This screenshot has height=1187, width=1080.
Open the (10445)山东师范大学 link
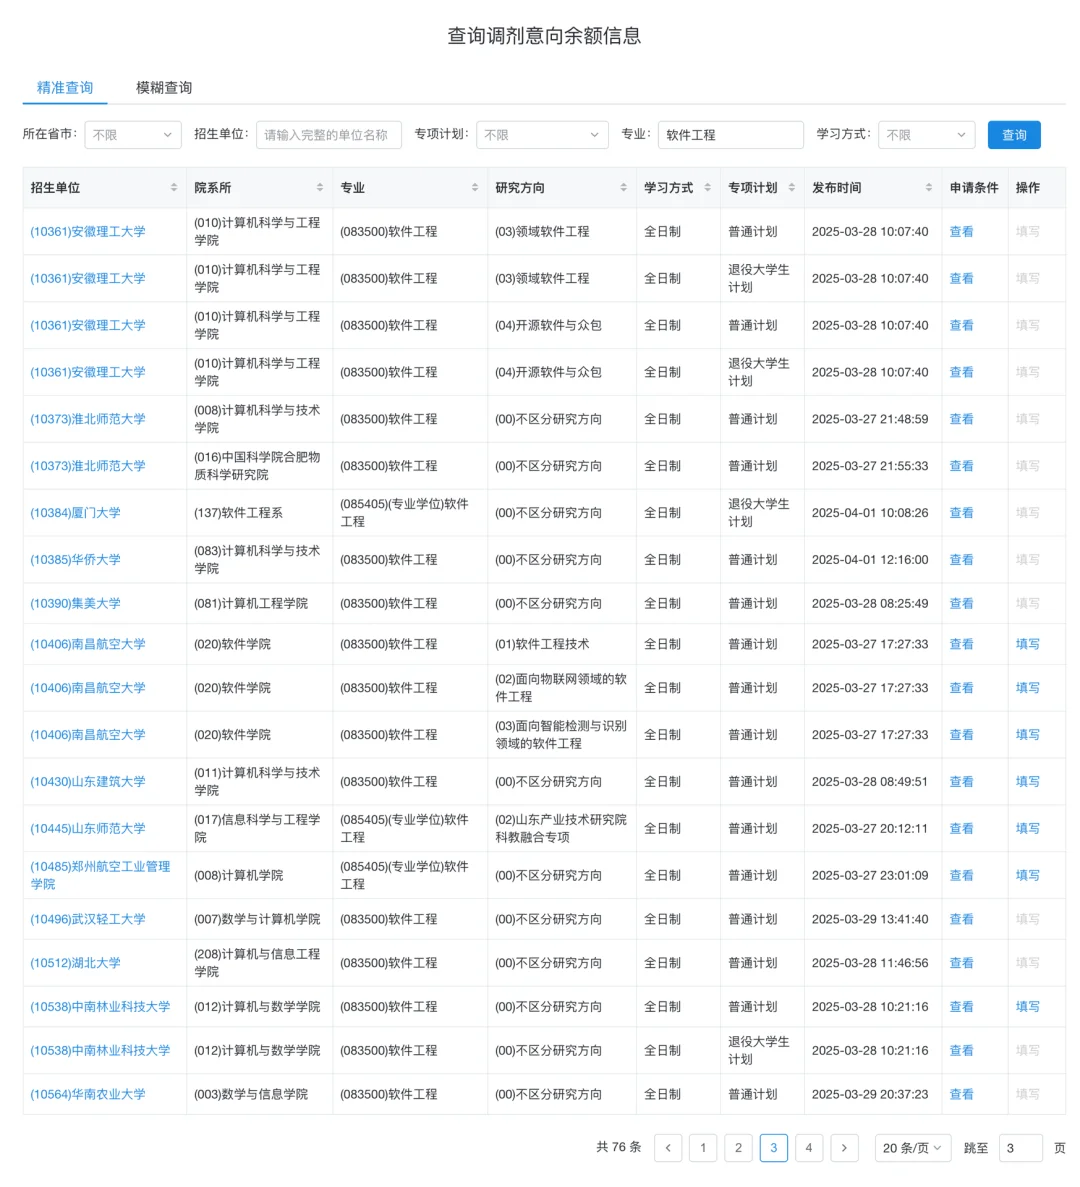pyautogui.click(x=88, y=828)
